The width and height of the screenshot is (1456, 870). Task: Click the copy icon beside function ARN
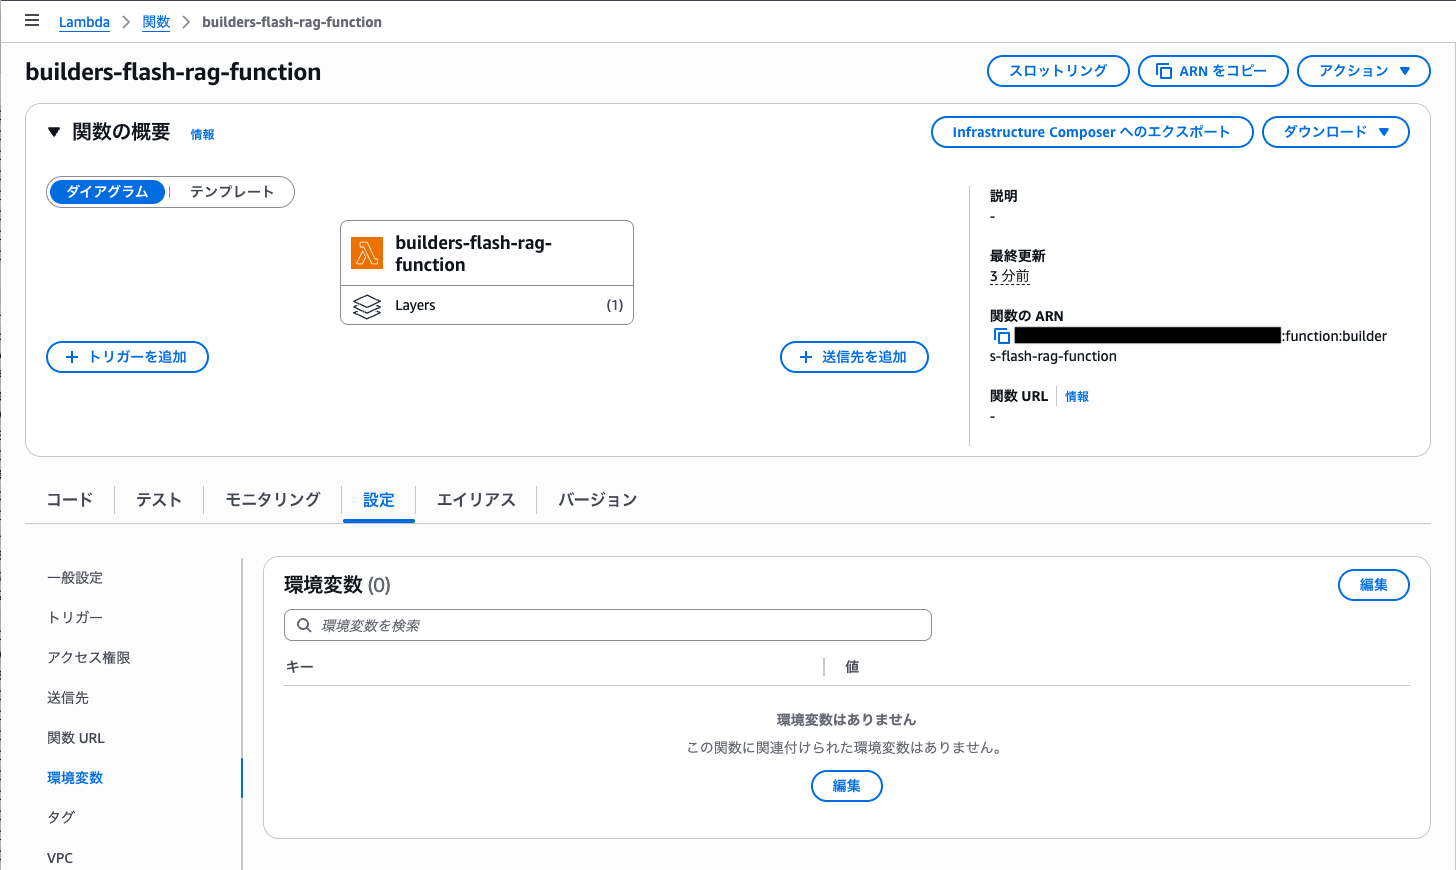1001,336
